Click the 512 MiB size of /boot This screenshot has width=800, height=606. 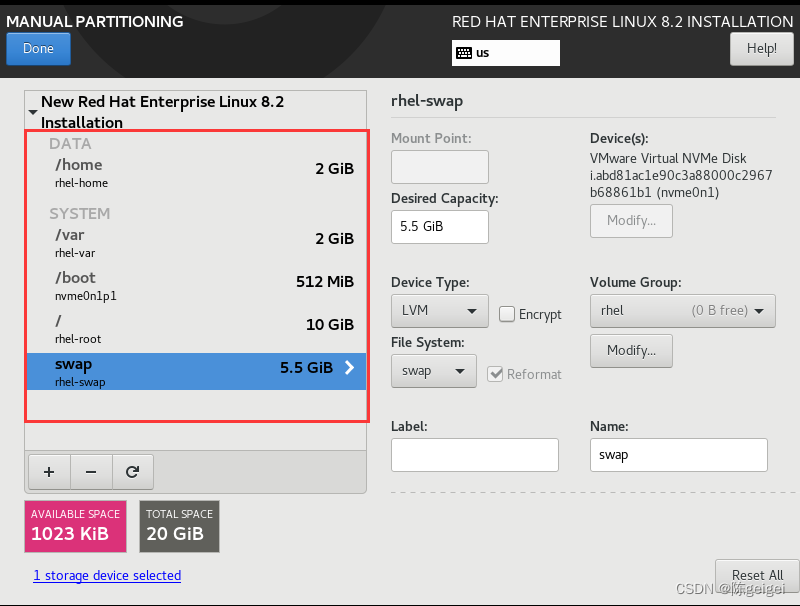click(x=325, y=282)
